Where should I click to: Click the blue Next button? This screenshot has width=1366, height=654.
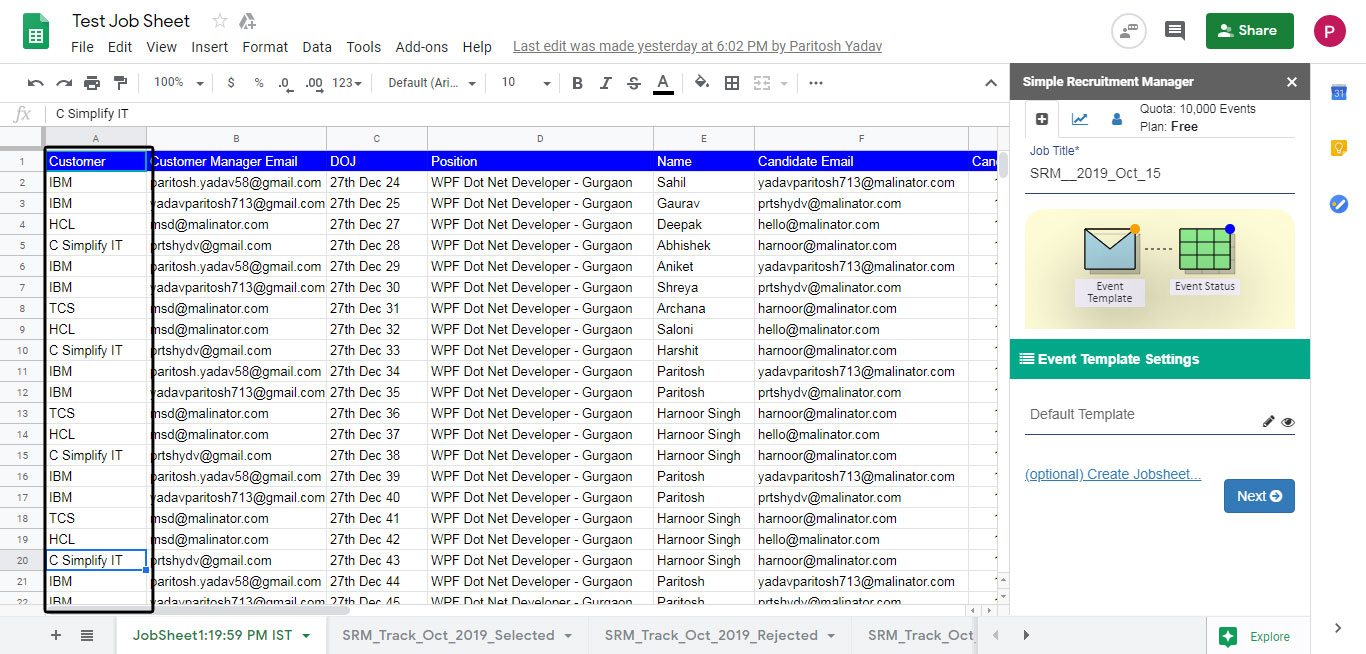click(x=1259, y=496)
